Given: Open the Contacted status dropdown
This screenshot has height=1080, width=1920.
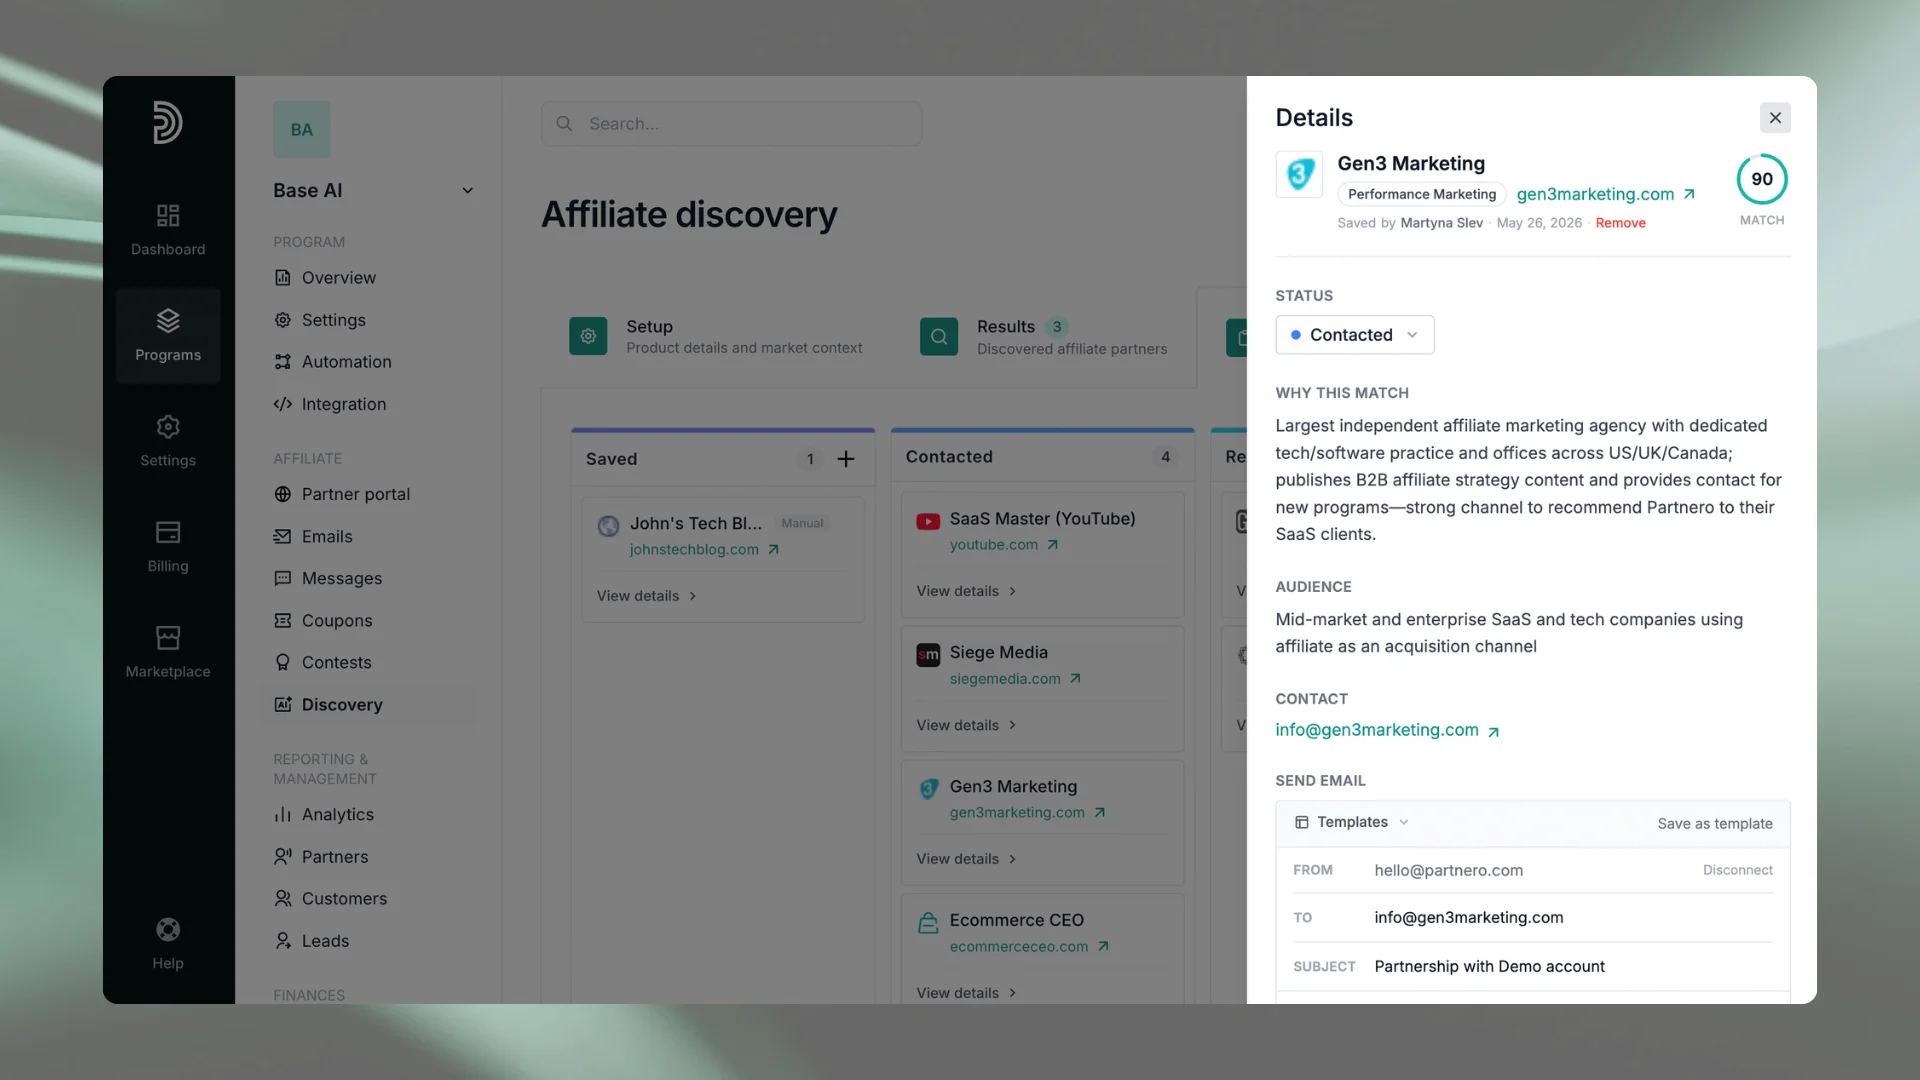Looking at the screenshot, I should click(1355, 335).
